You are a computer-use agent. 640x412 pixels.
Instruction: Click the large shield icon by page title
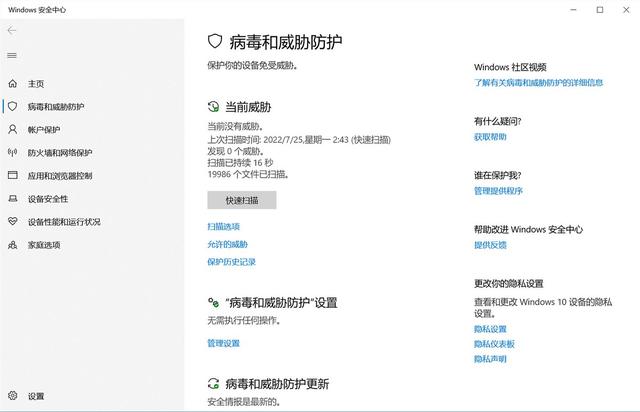coord(215,41)
